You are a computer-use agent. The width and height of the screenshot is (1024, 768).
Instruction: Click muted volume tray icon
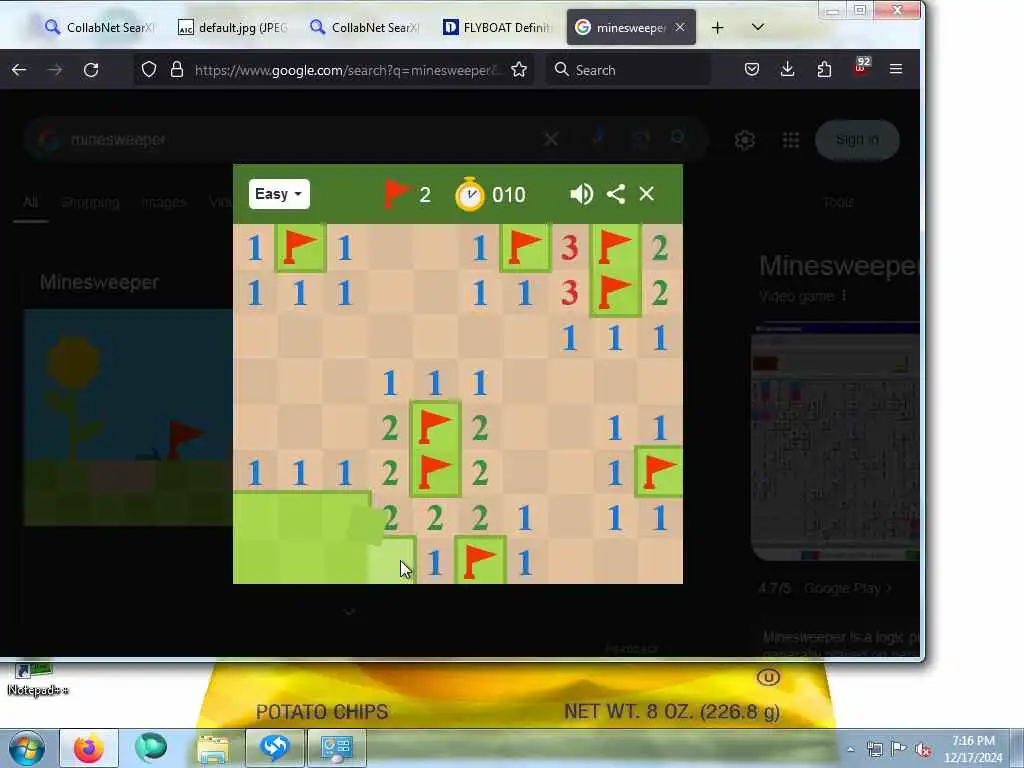click(x=923, y=749)
